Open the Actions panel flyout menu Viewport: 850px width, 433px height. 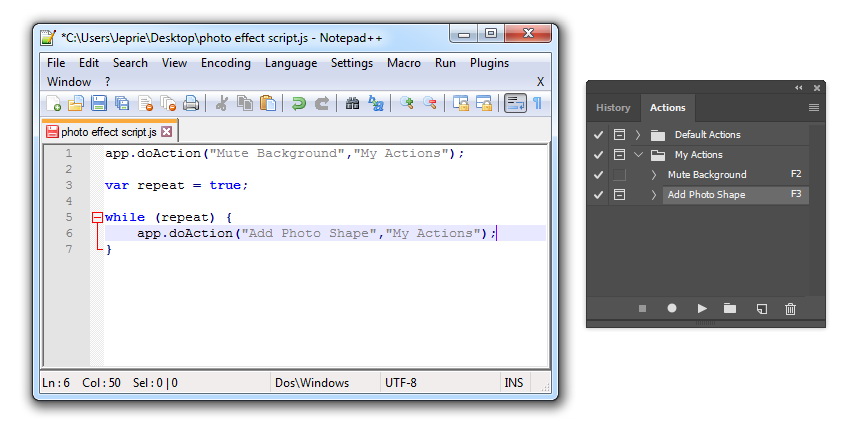coord(814,107)
